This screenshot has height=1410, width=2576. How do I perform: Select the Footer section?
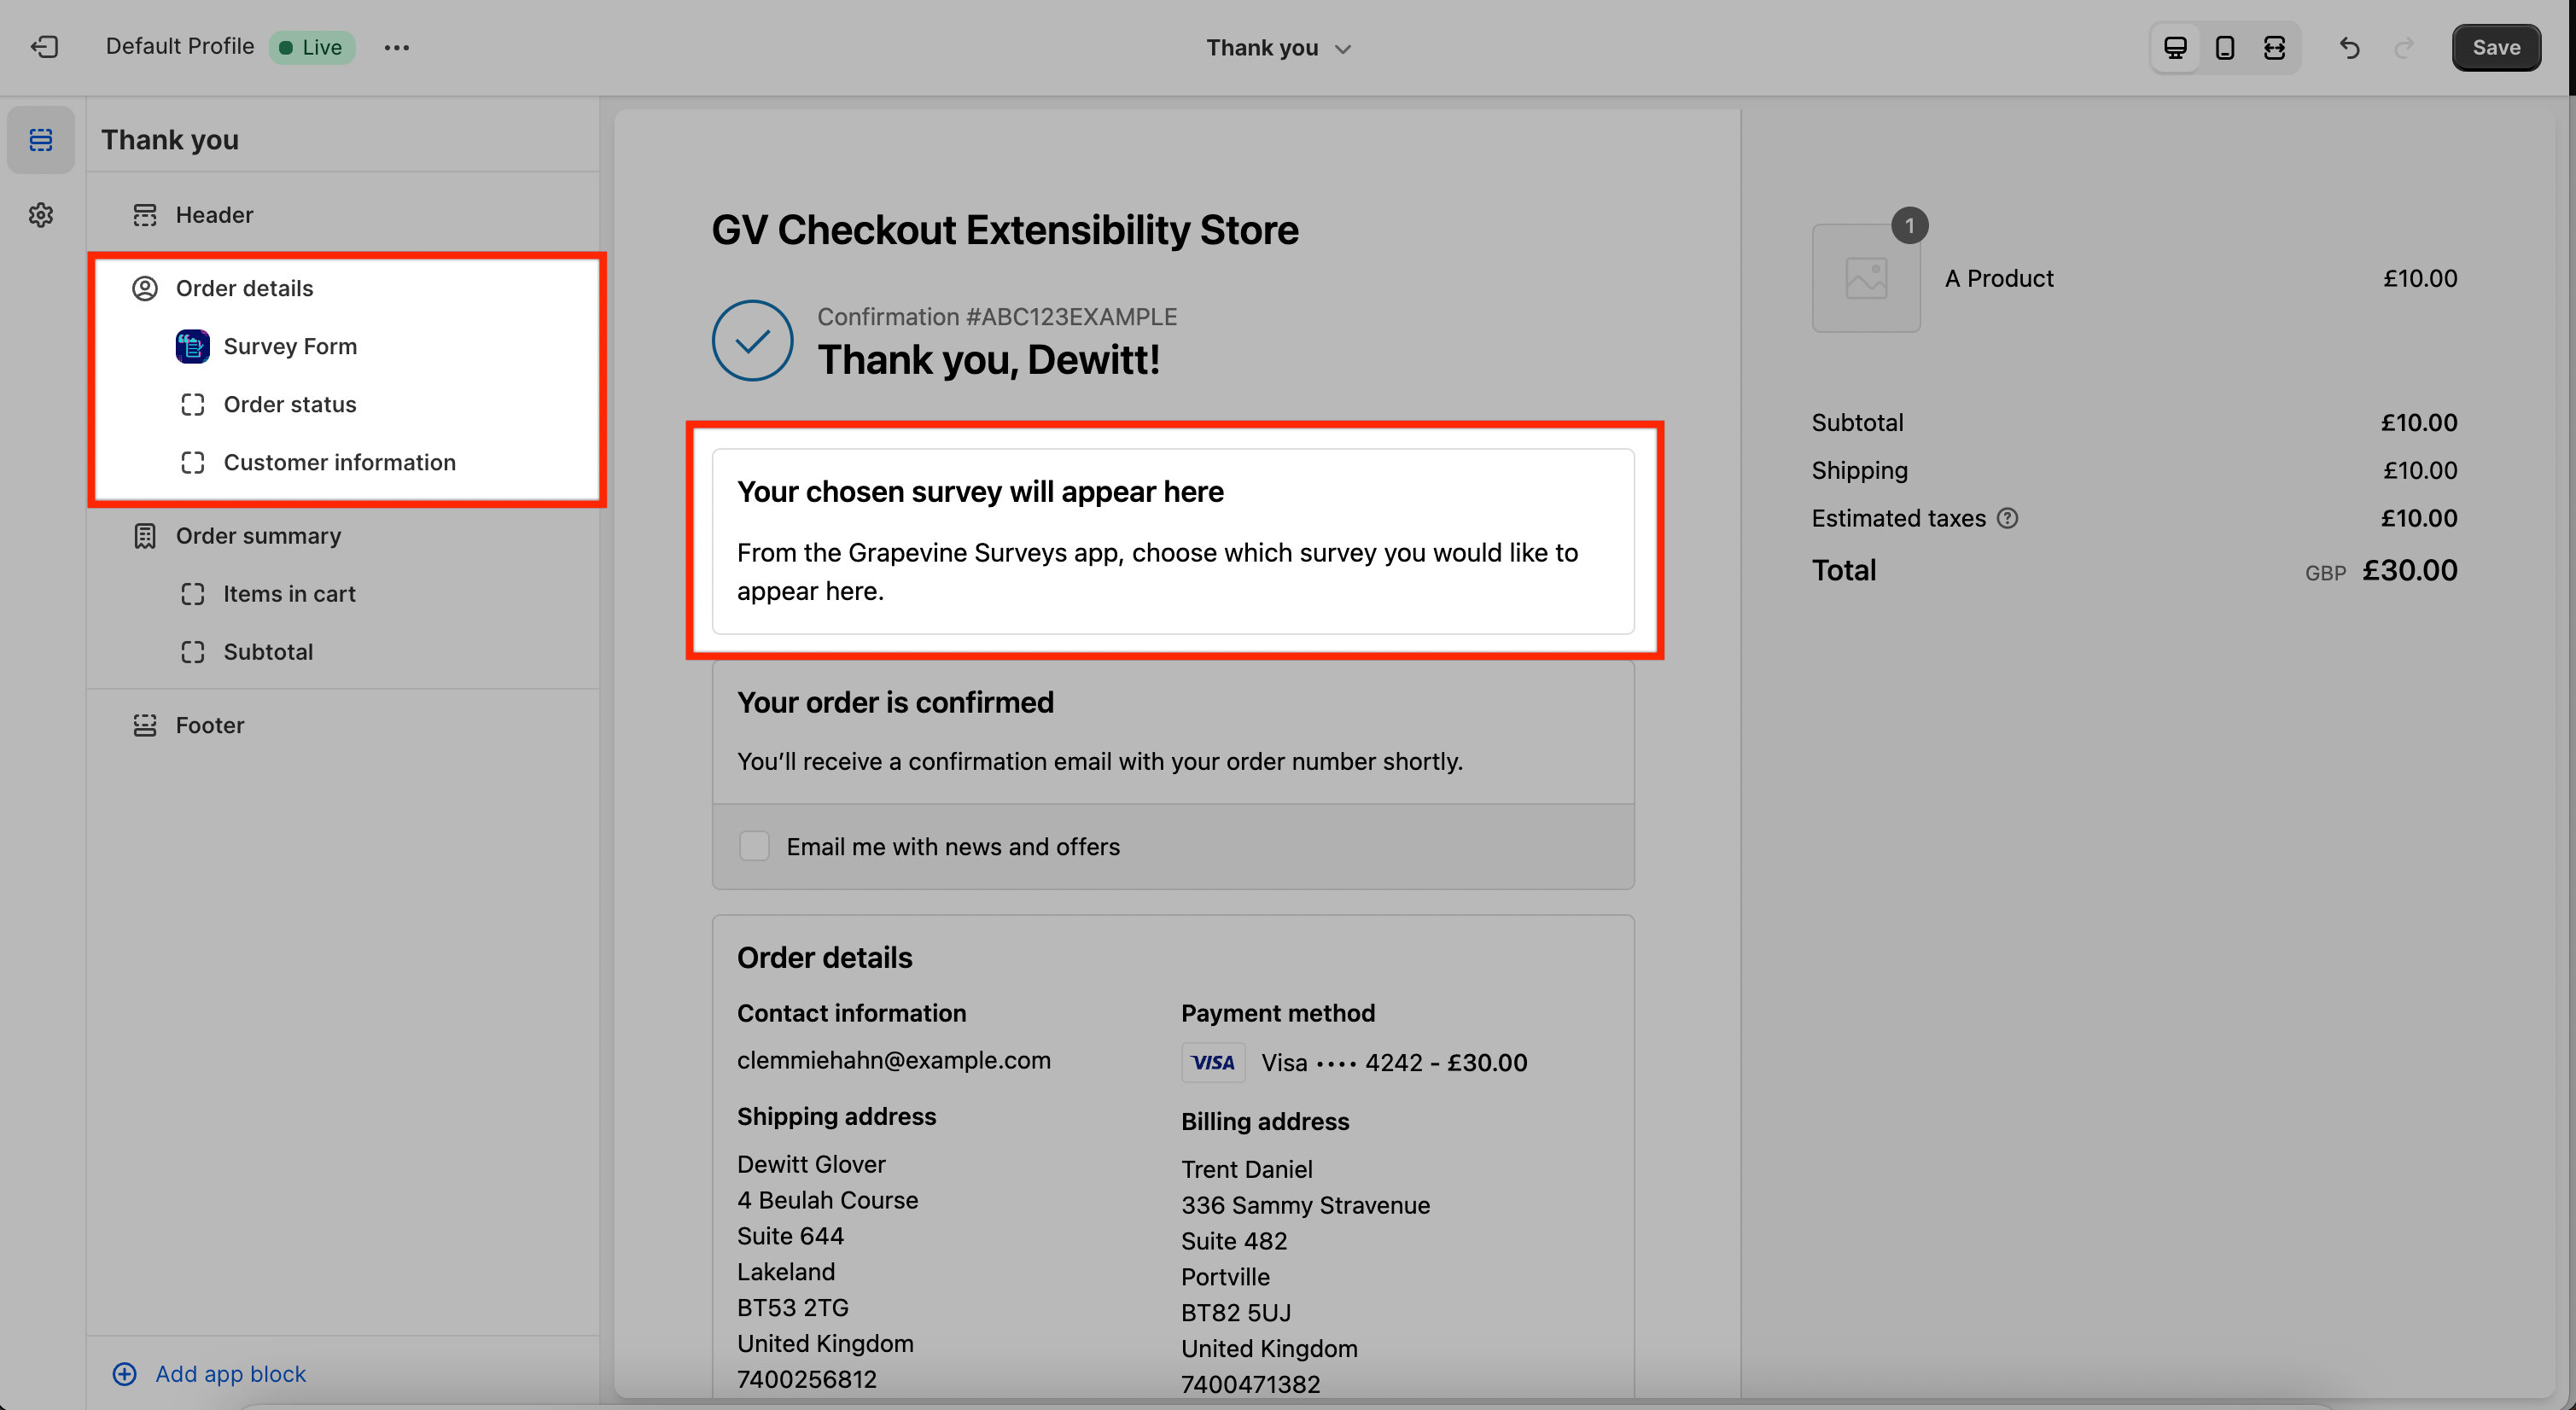(209, 725)
